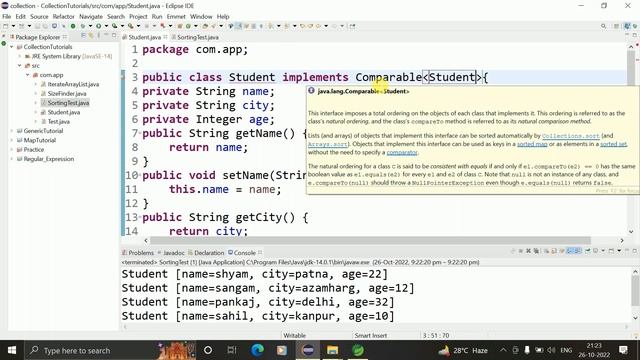Expand the Regular_Expression project
This screenshot has width=640, height=360.
[x=11, y=159]
